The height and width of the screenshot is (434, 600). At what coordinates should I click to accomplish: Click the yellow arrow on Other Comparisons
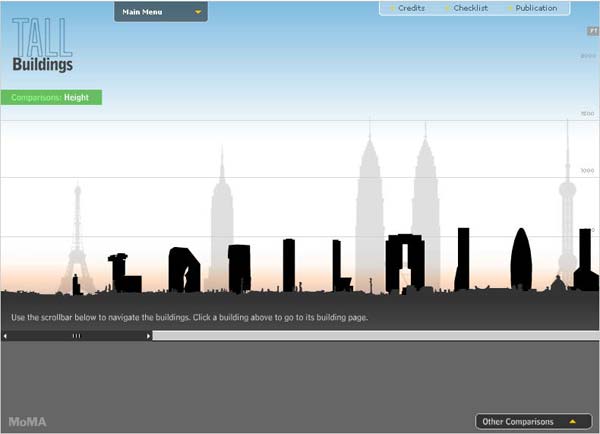coord(572,421)
